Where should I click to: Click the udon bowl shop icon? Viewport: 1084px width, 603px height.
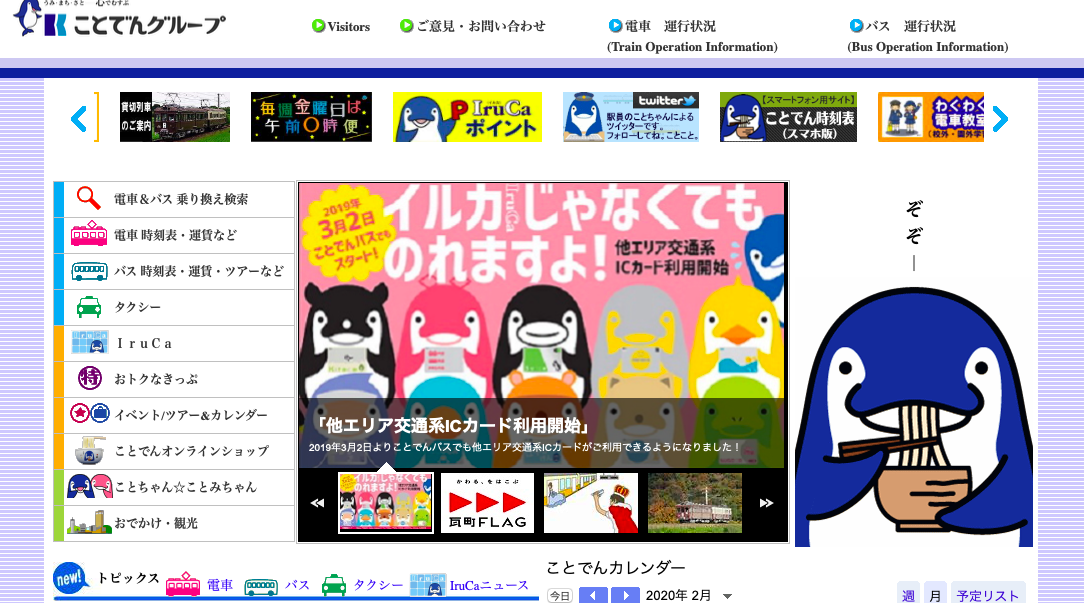click(x=90, y=450)
